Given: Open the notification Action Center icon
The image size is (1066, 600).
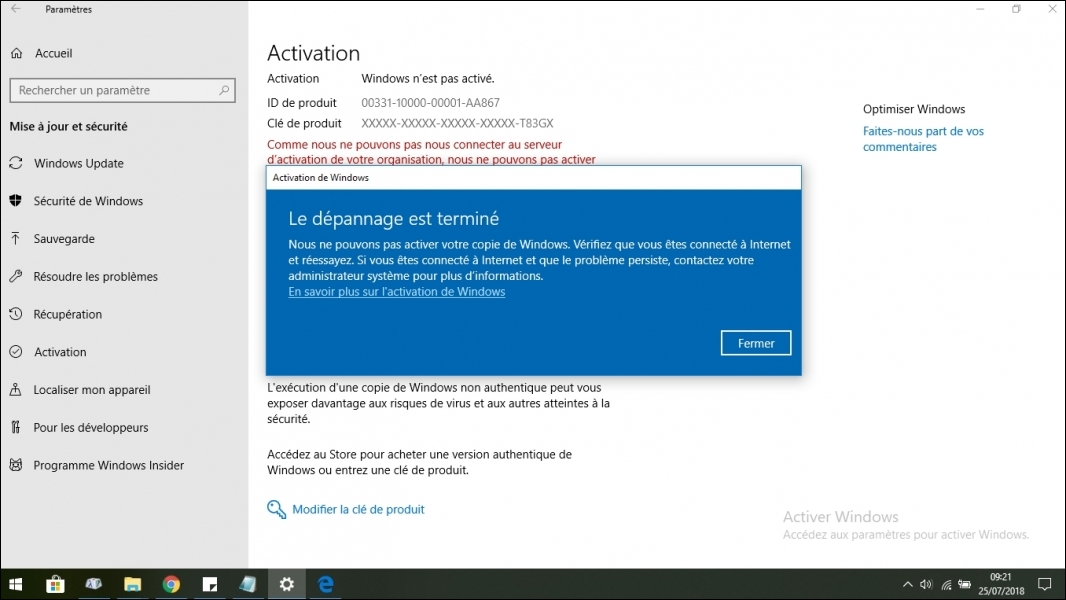Looking at the screenshot, I should coord(1044,584).
